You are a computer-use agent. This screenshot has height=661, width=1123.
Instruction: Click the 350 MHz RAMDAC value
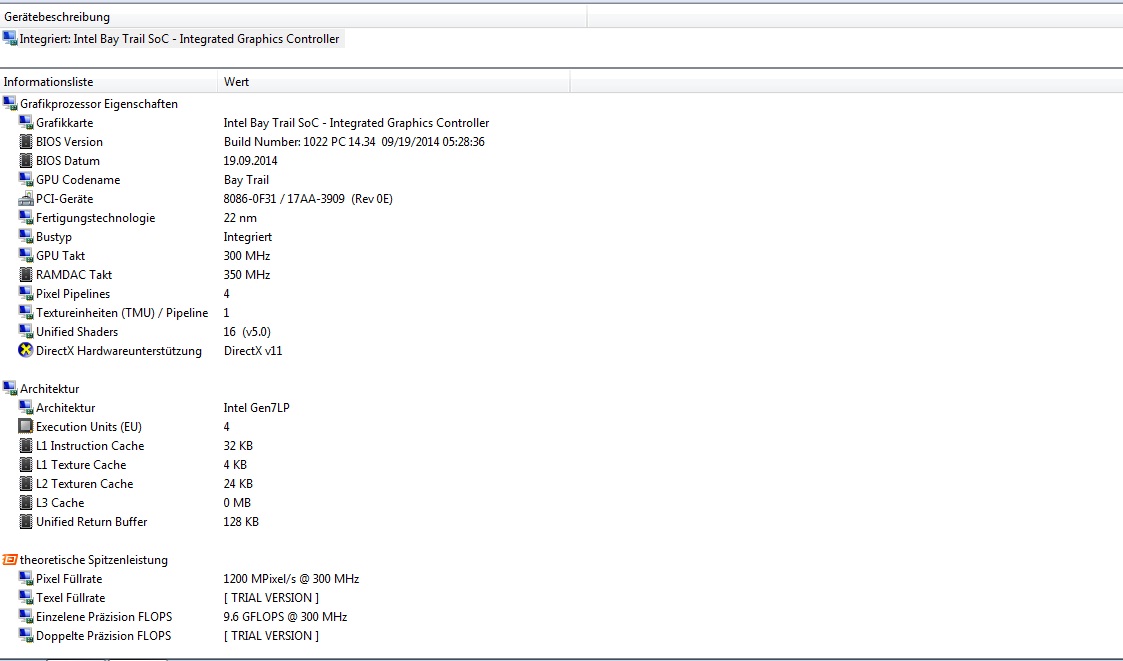(x=246, y=274)
